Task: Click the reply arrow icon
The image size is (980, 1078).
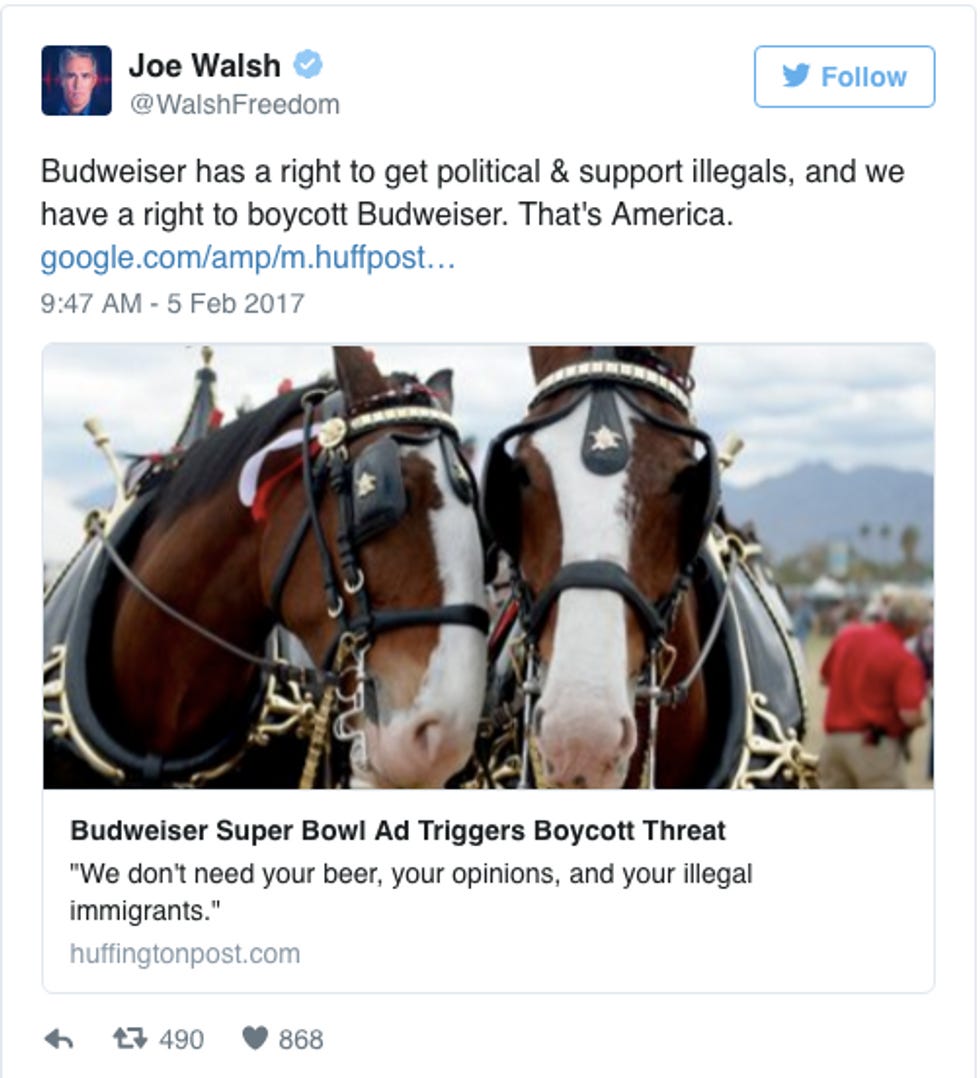Action: [x=59, y=1040]
